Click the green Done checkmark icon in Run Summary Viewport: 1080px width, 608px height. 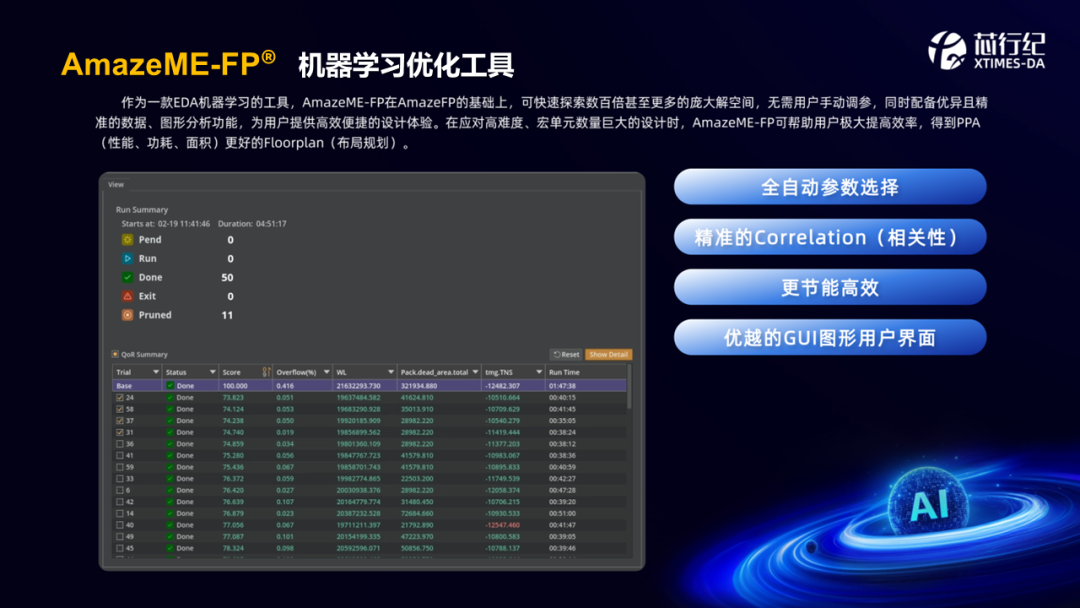(127, 277)
